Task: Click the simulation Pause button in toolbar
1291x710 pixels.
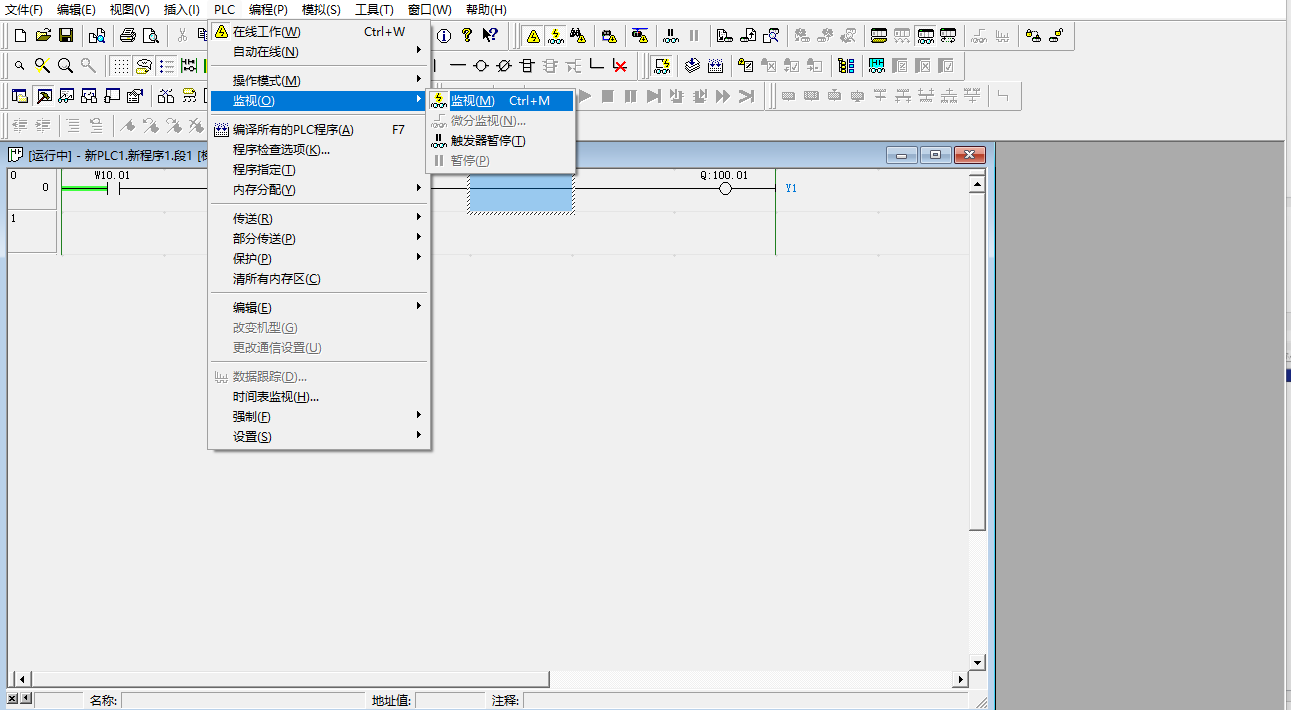Action: (630, 96)
